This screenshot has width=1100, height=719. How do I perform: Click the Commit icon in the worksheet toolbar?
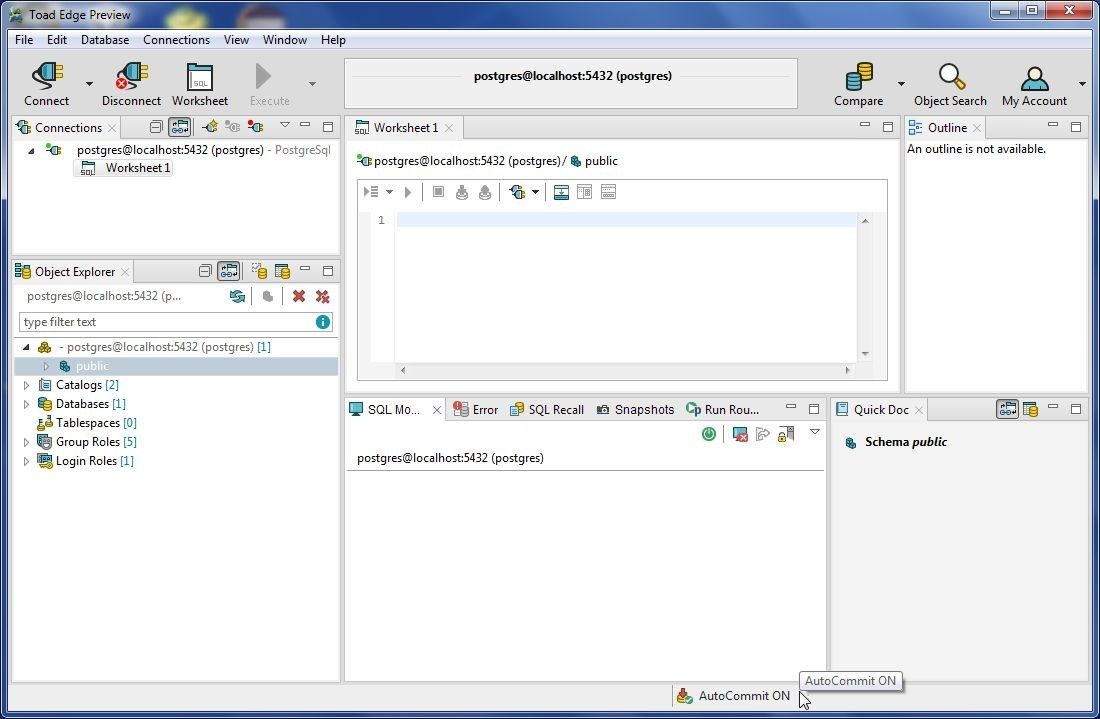(461, 191)
